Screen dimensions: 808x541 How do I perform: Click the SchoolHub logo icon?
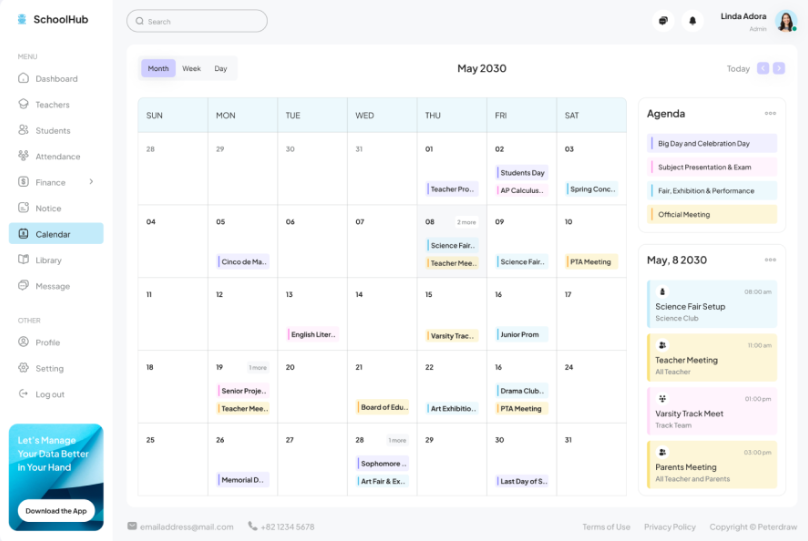pyautogui.click(x=22, y=19)
